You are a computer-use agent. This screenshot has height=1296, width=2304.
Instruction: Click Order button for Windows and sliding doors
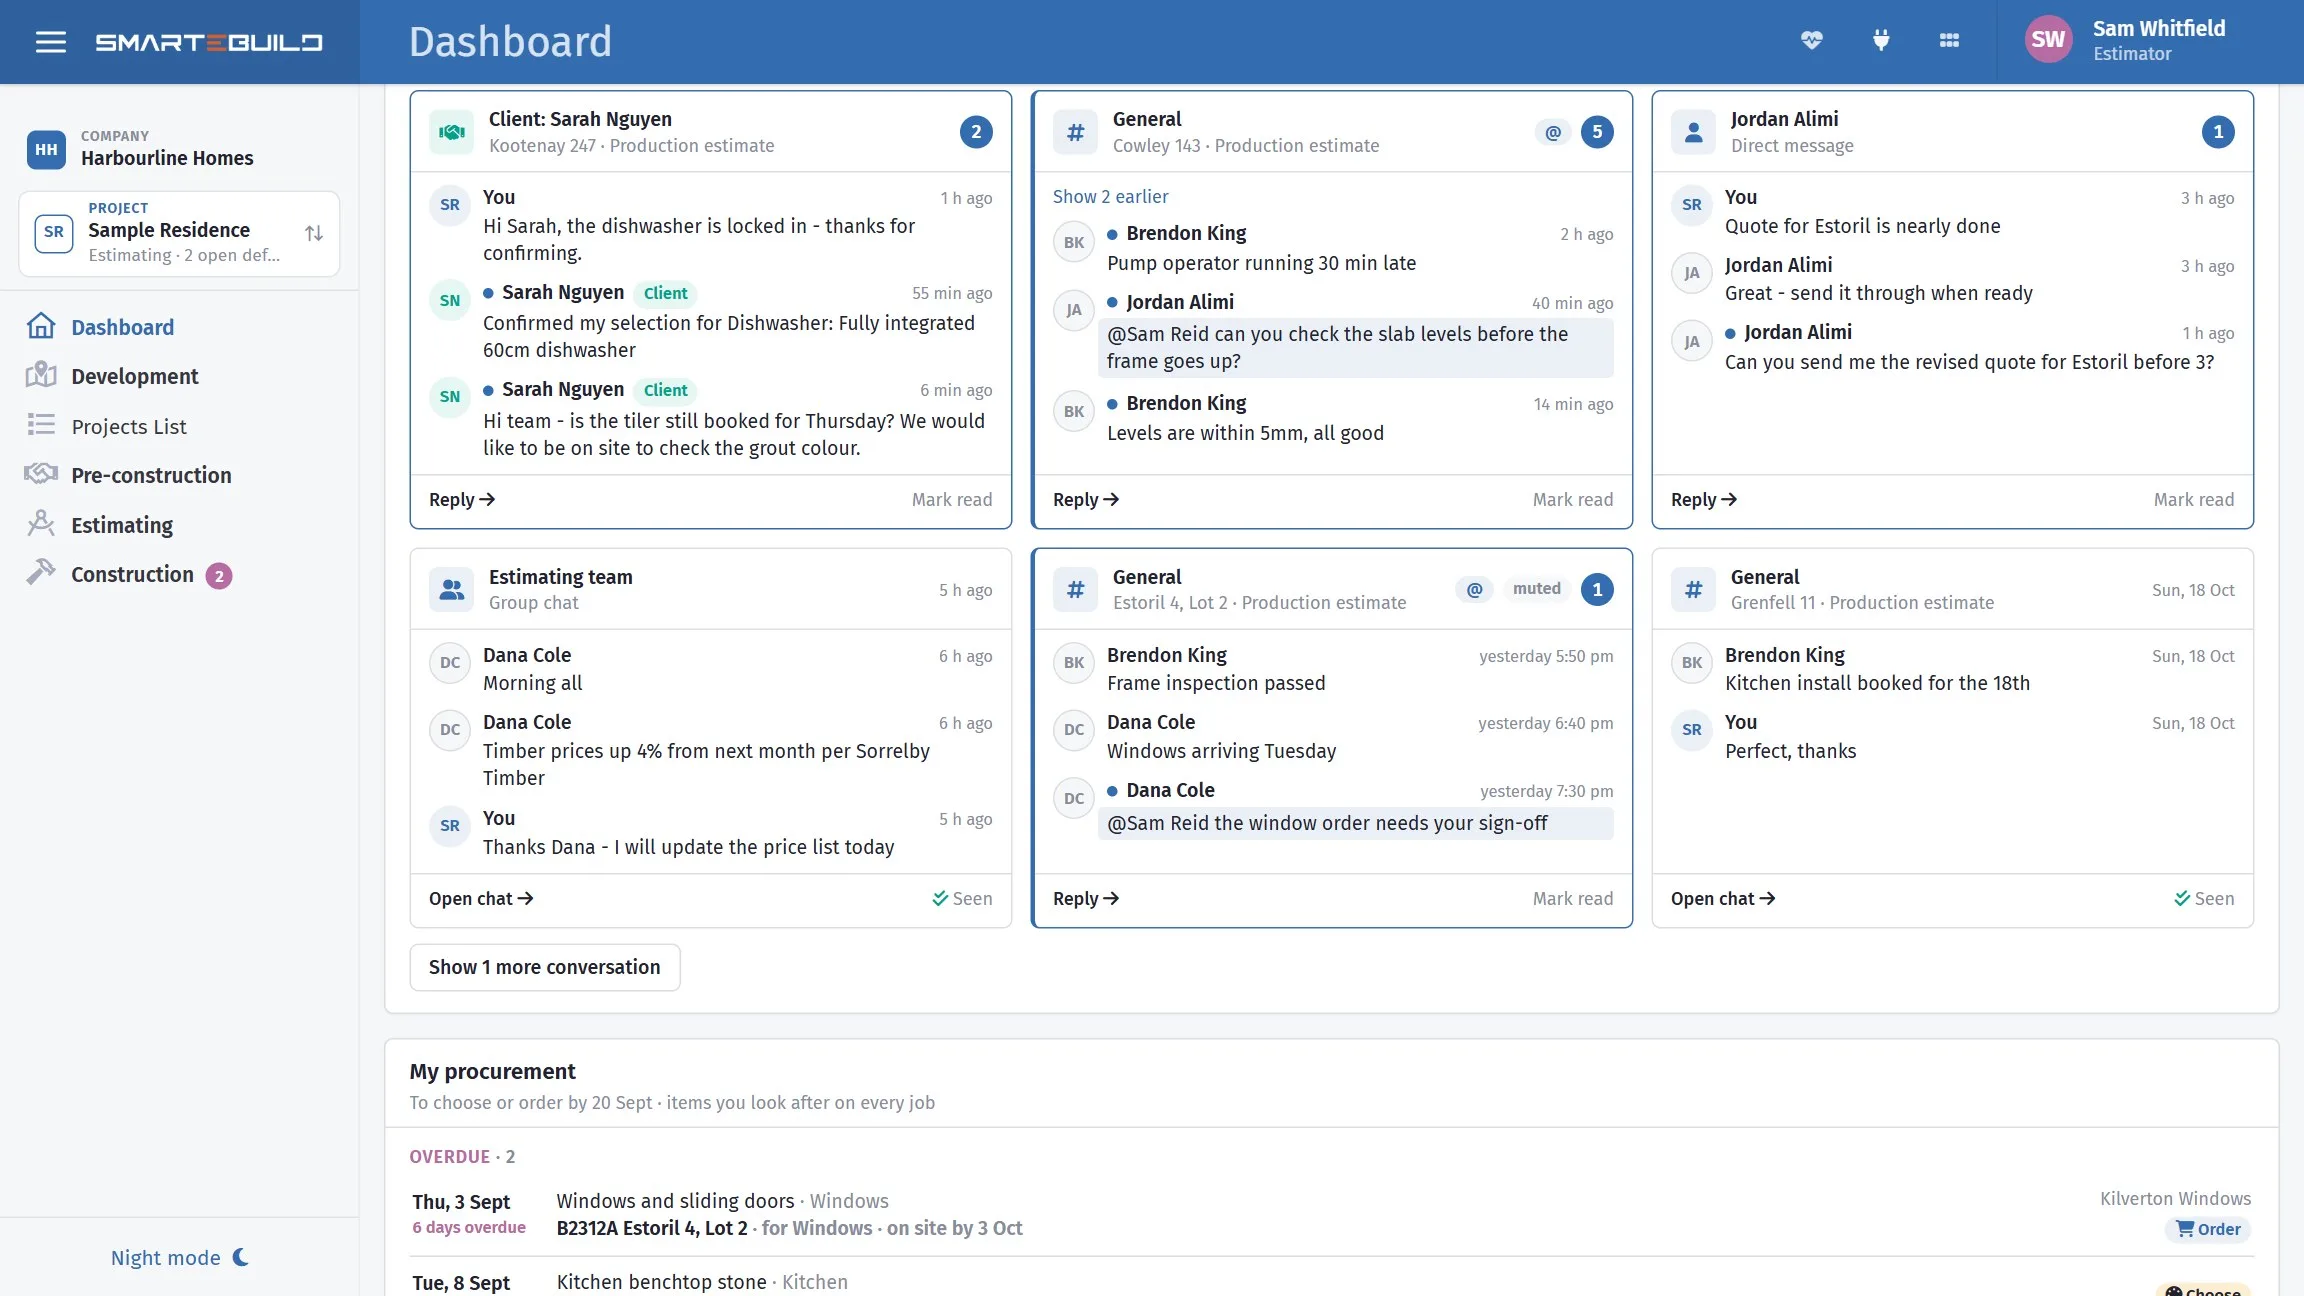pos(2208,1229)
